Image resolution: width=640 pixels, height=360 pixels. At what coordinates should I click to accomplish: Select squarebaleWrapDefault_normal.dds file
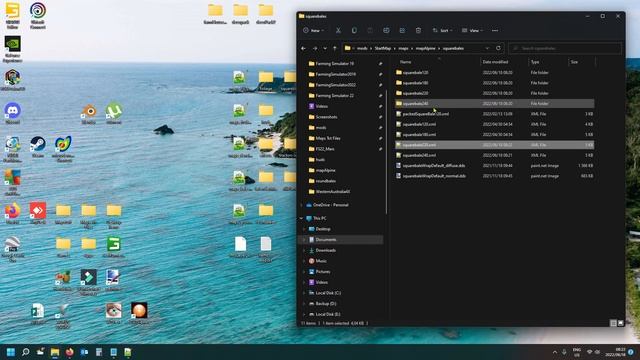[494, 176]
